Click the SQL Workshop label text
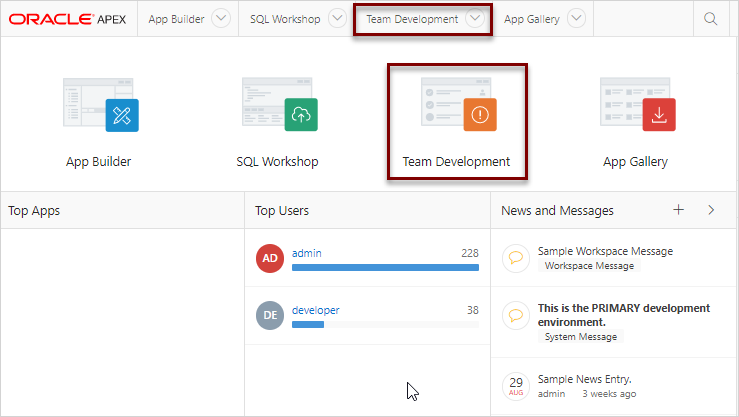The width and height of the screenshot is (739, 417). (x=277, y=162)
